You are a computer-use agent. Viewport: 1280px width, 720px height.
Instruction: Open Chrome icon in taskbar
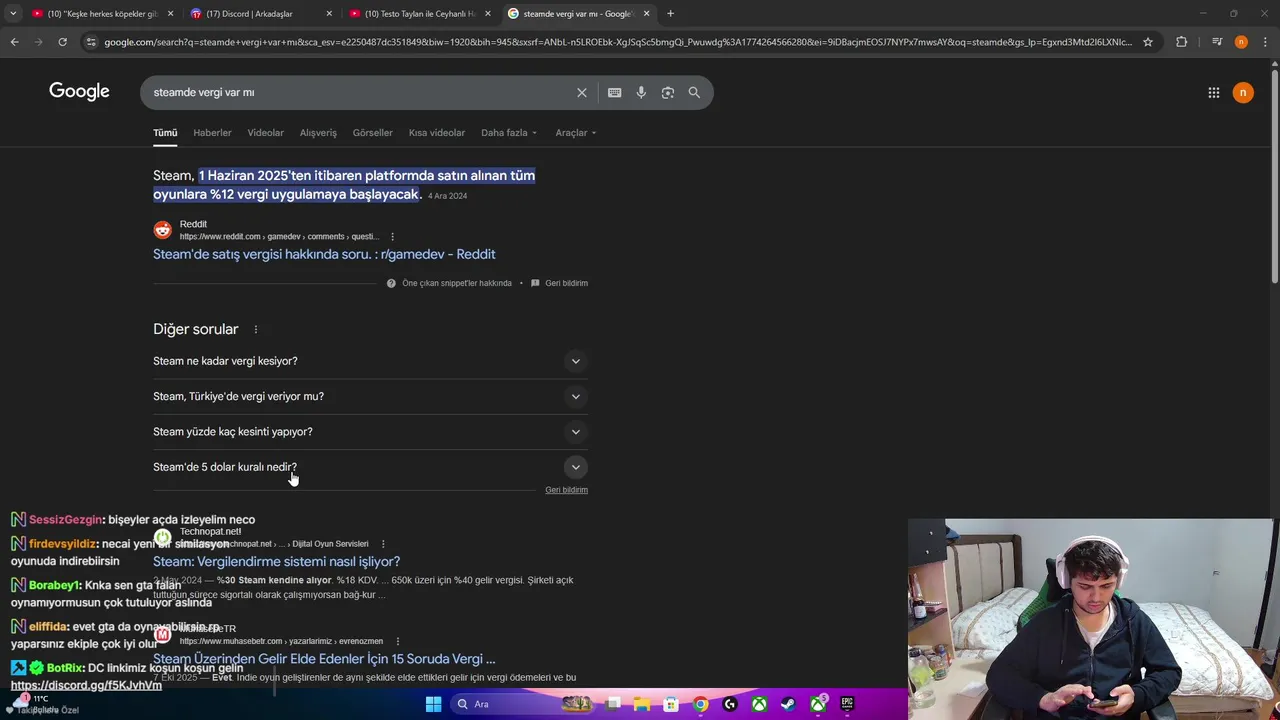pos(701,704)
